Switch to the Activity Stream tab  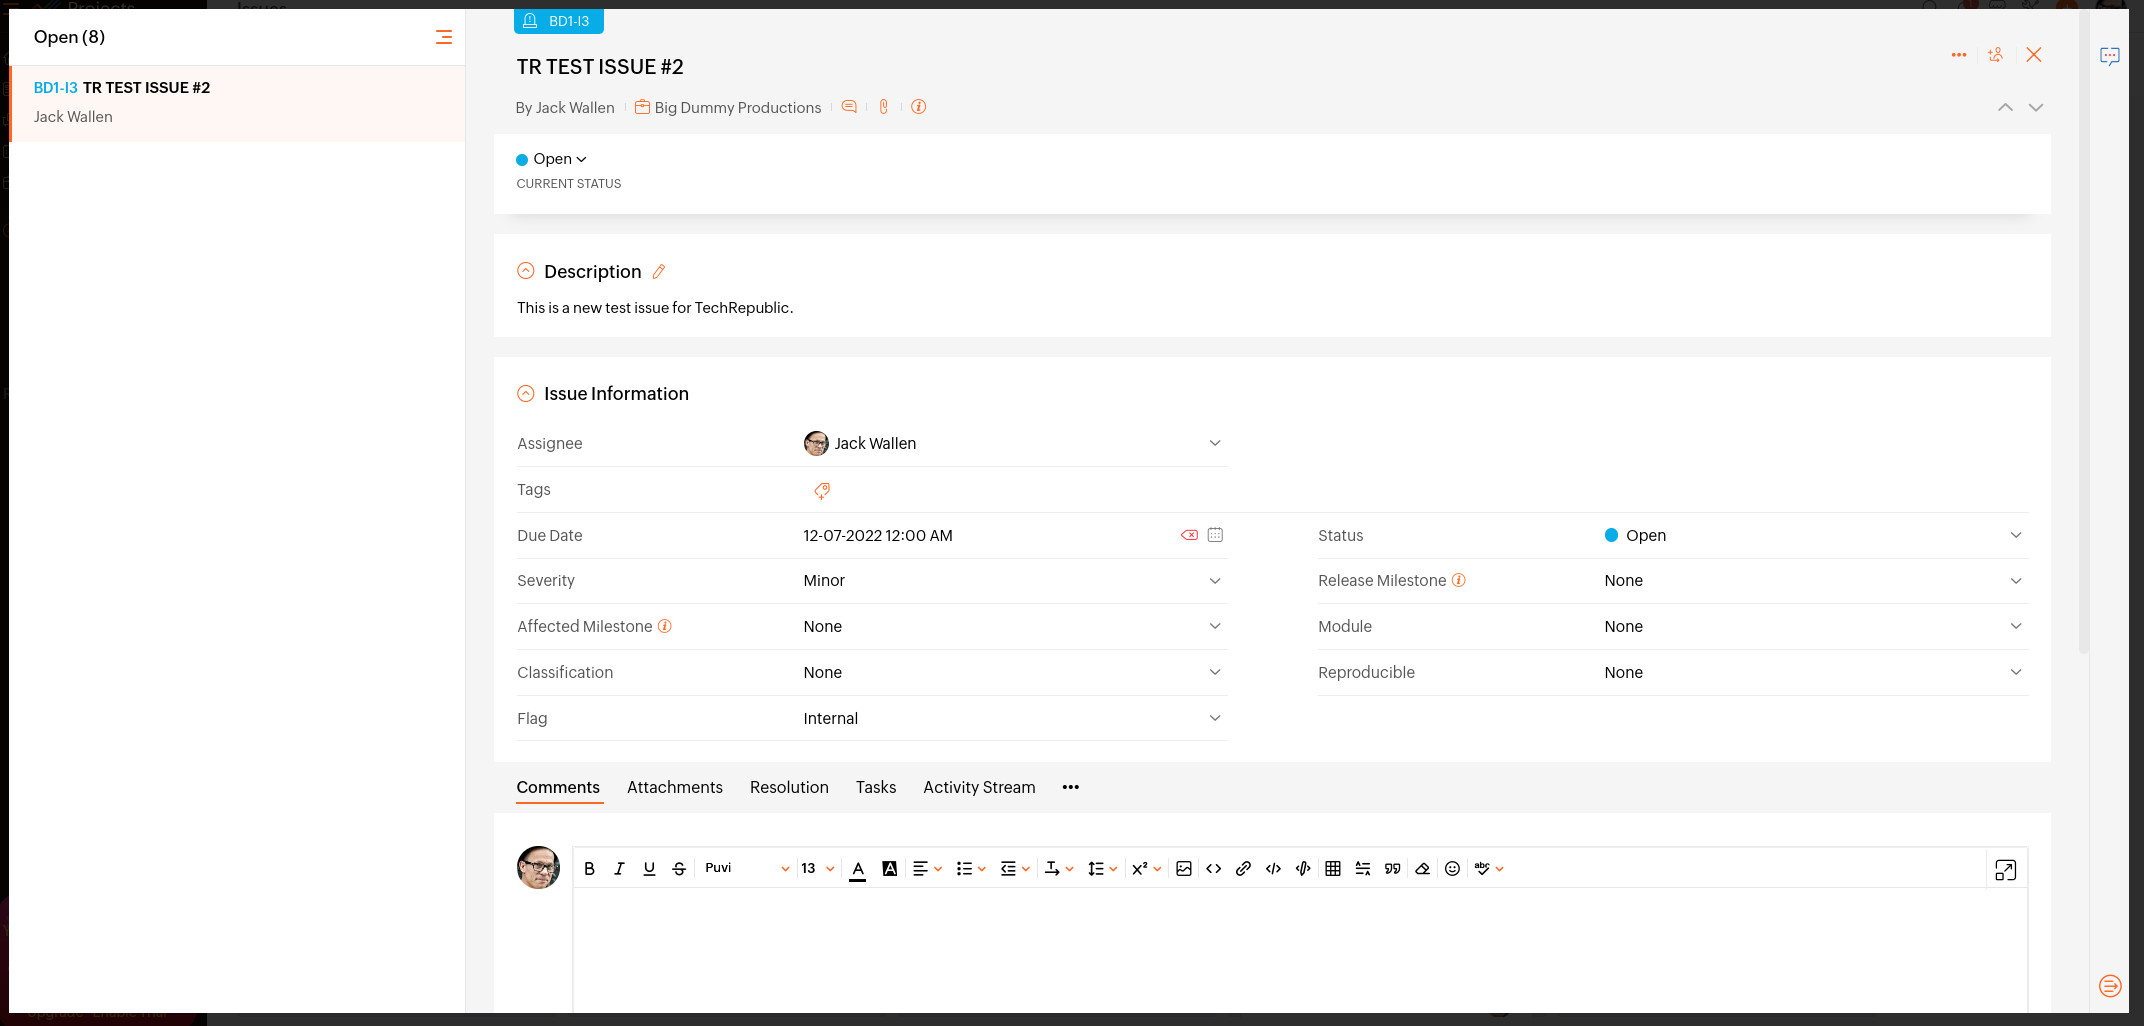coord(979,787)
